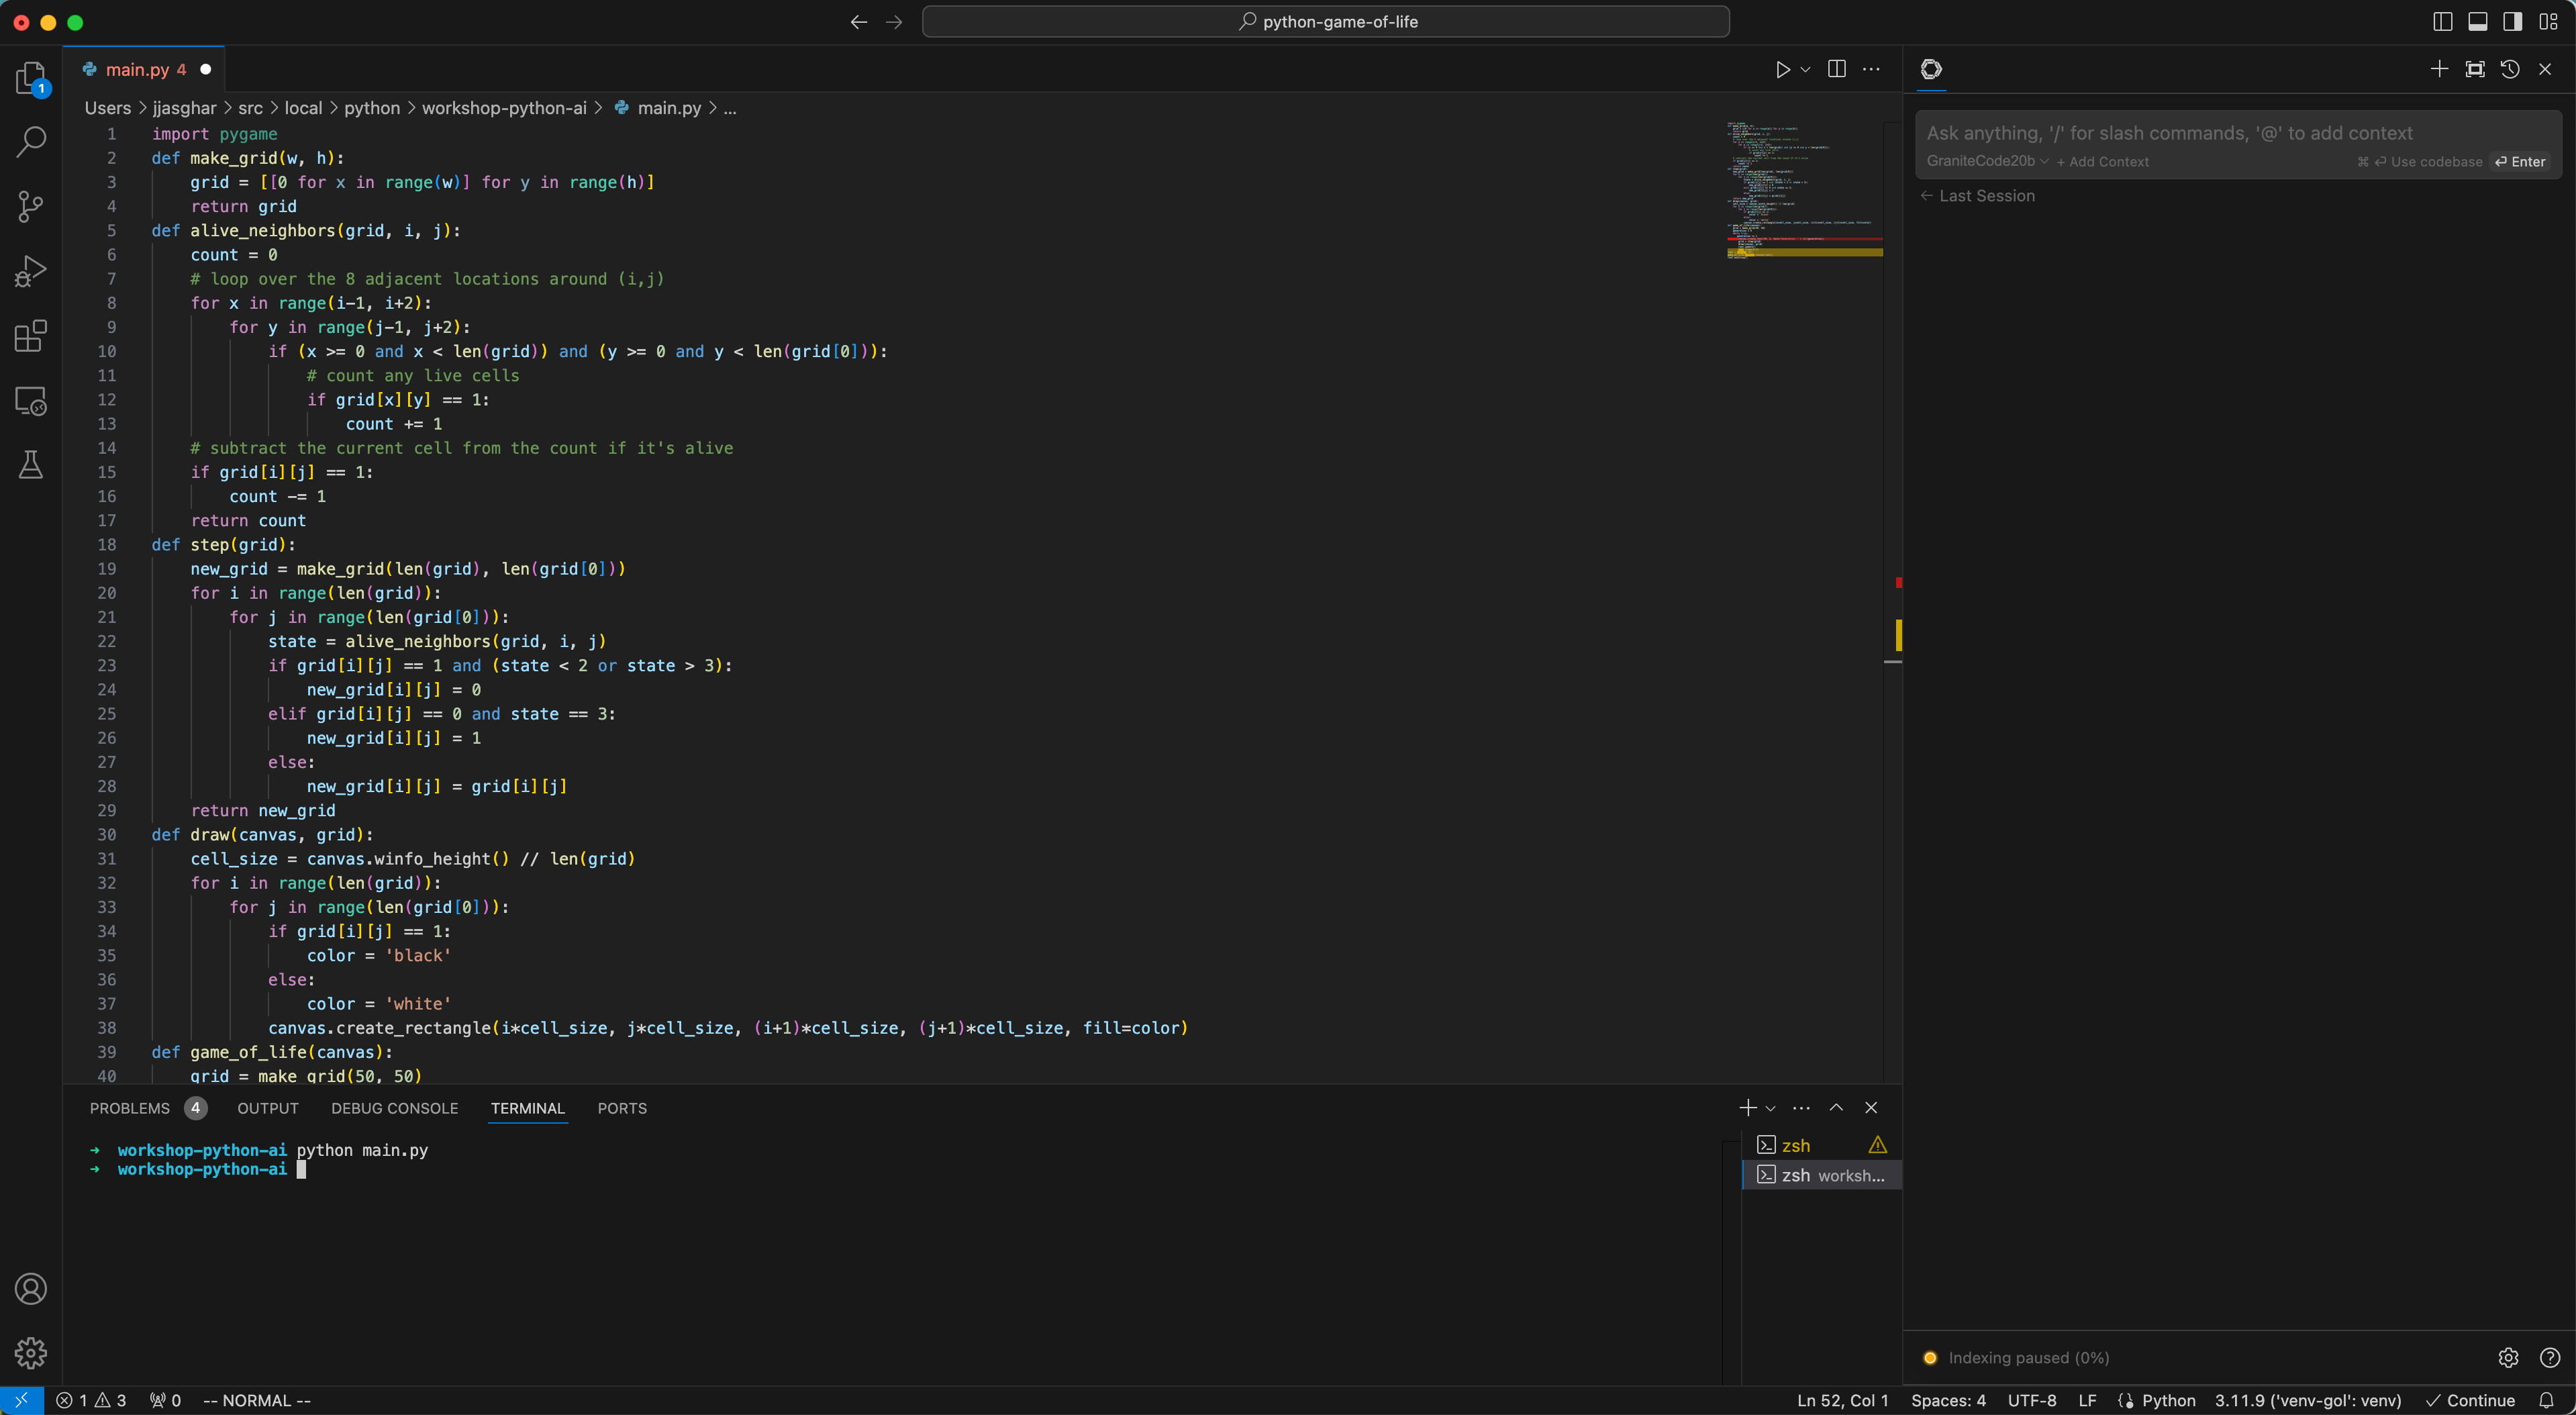The height and width of the screenshot is (1415, 2576).
Task: Run the Python file with play button
Action: (1782, 69)
